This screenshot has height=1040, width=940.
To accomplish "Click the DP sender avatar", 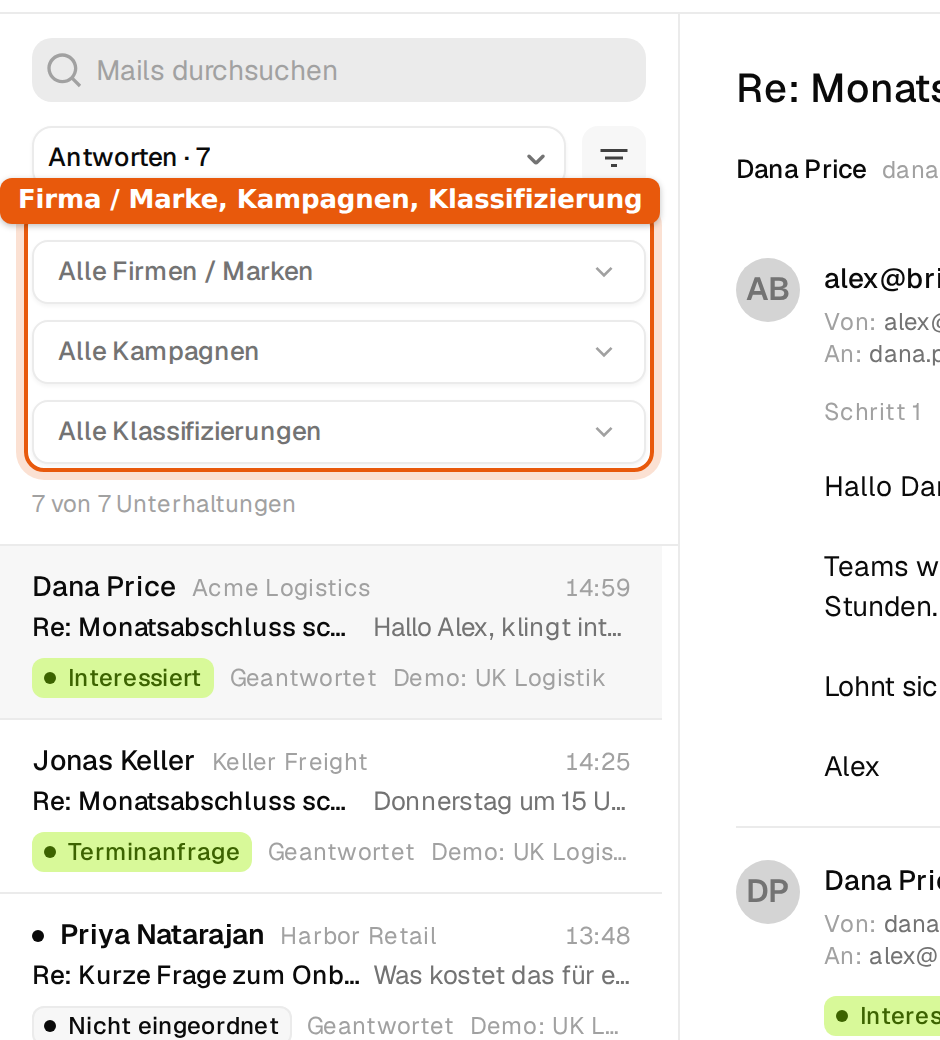I will click(768, 891).
